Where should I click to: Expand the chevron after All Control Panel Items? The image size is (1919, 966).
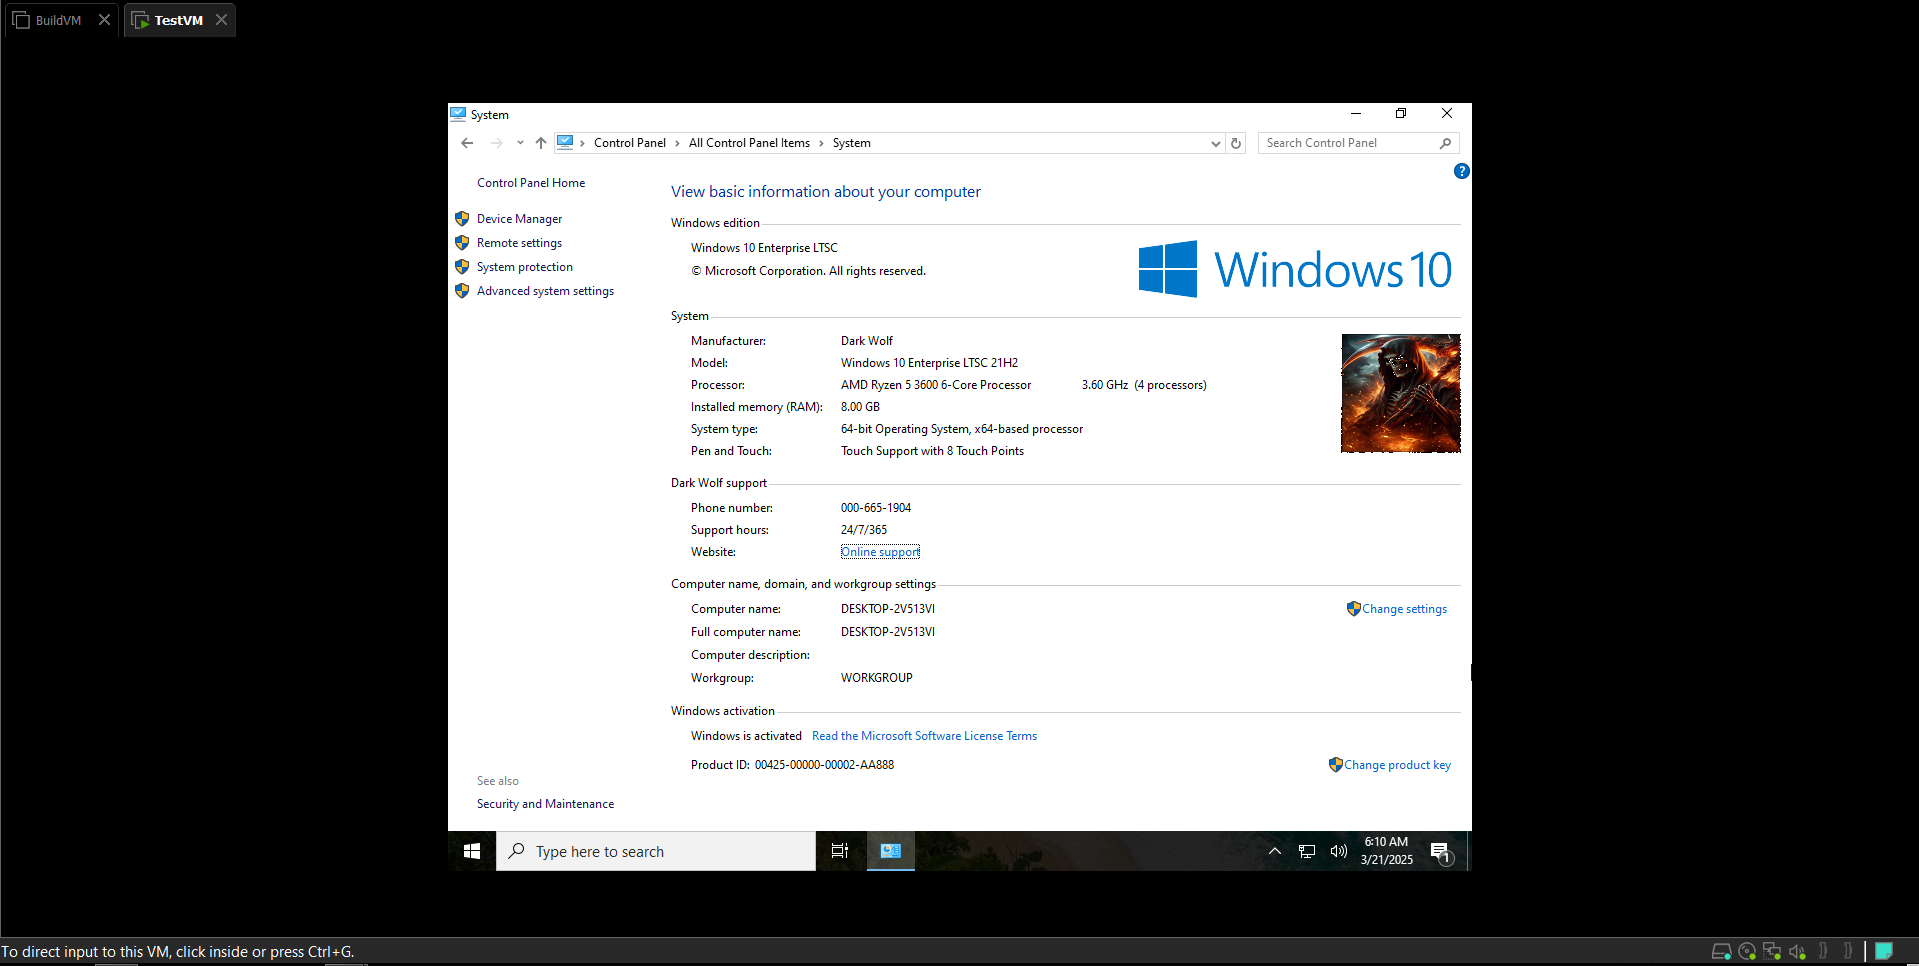pyautogui.click(x=821, y=143)
